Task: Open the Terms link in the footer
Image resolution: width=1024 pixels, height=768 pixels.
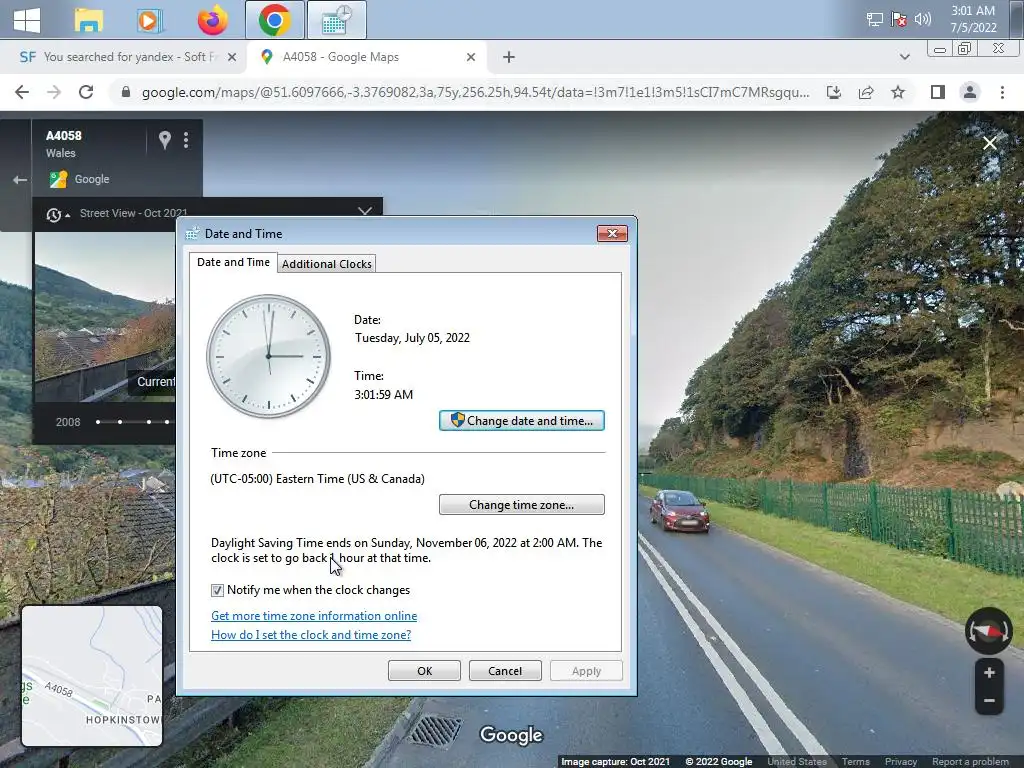Action: (855, 761)
